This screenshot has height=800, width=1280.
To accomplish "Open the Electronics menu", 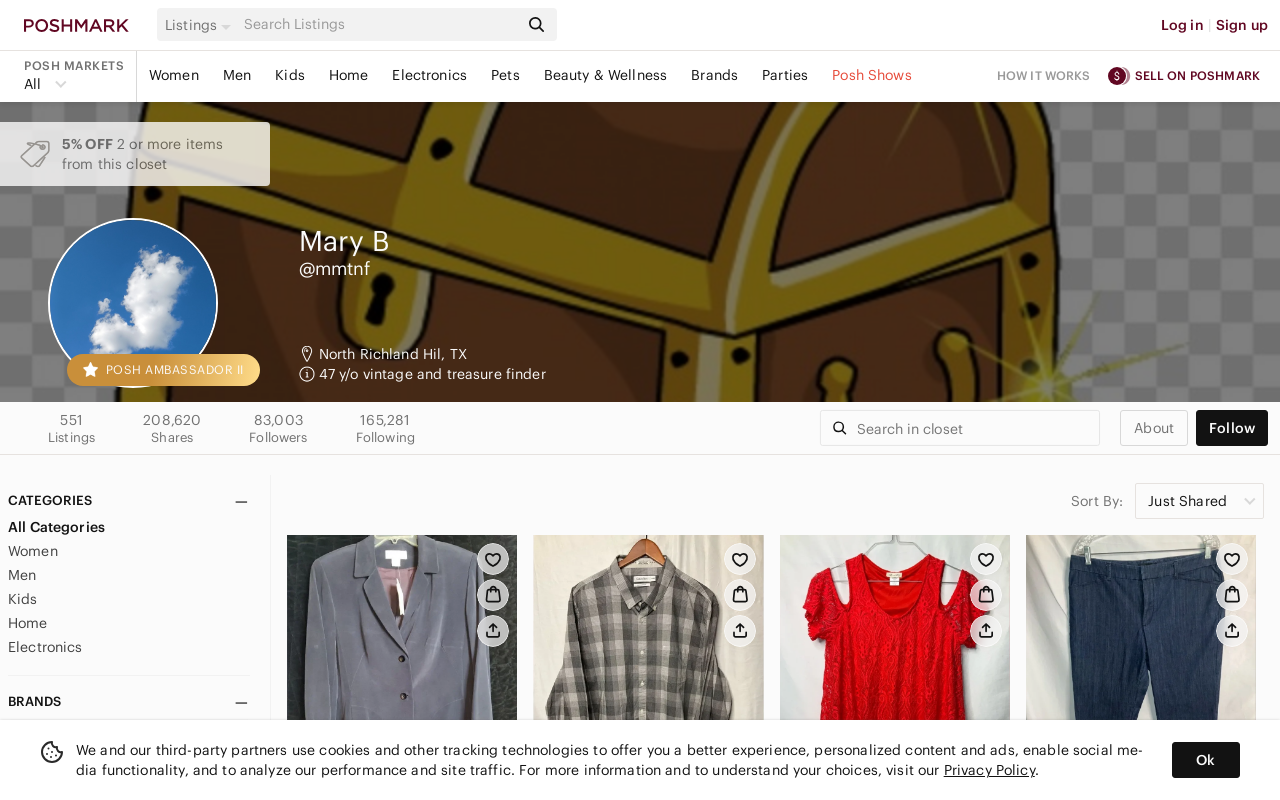I will (x=429, y=75).
